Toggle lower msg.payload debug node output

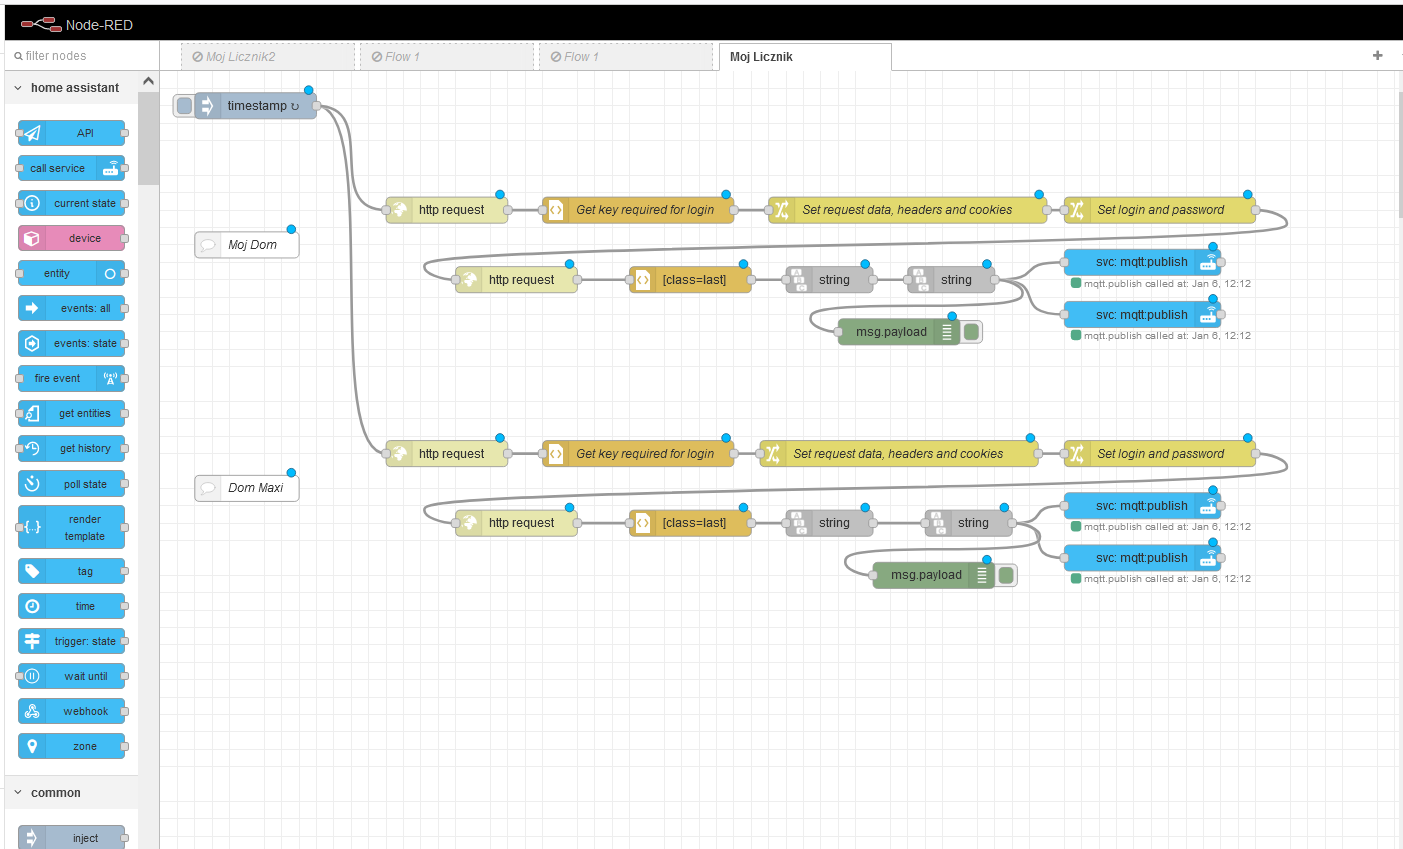click(x=1006, y=575)
